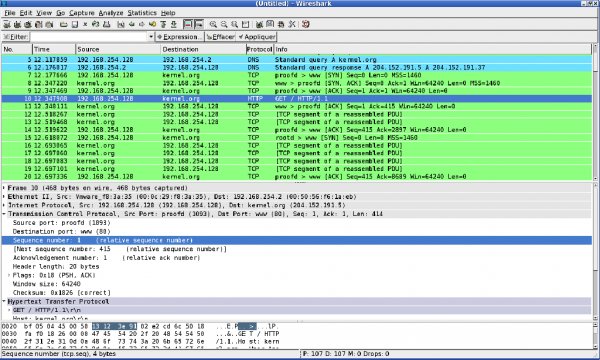The image size is (600, 360).
Task: Open the View menu
Action: (x=44, y=13)
